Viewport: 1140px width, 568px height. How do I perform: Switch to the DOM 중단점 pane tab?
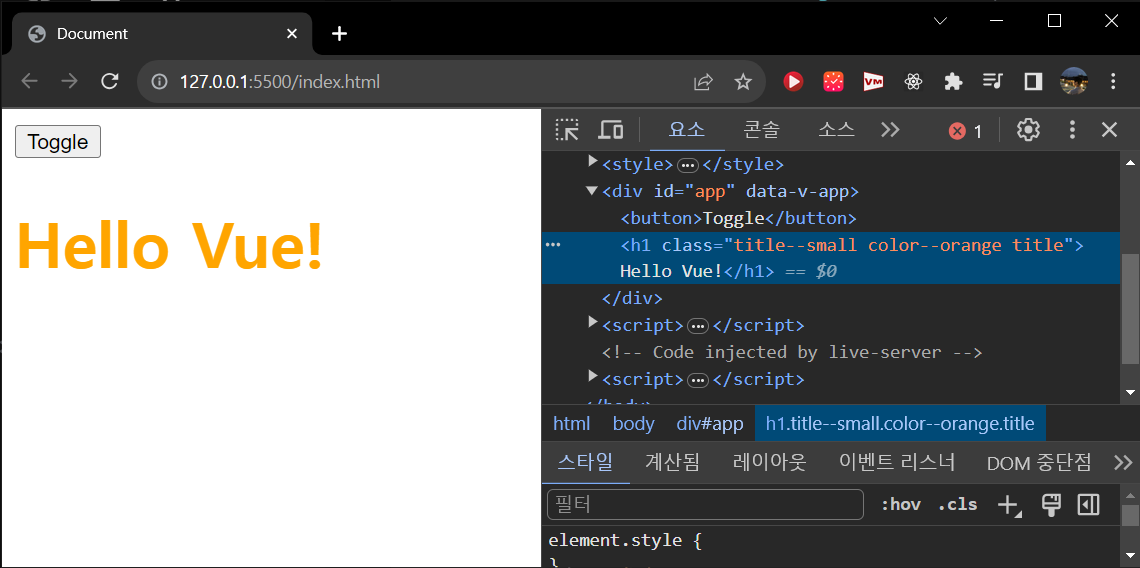[1038, 463]
